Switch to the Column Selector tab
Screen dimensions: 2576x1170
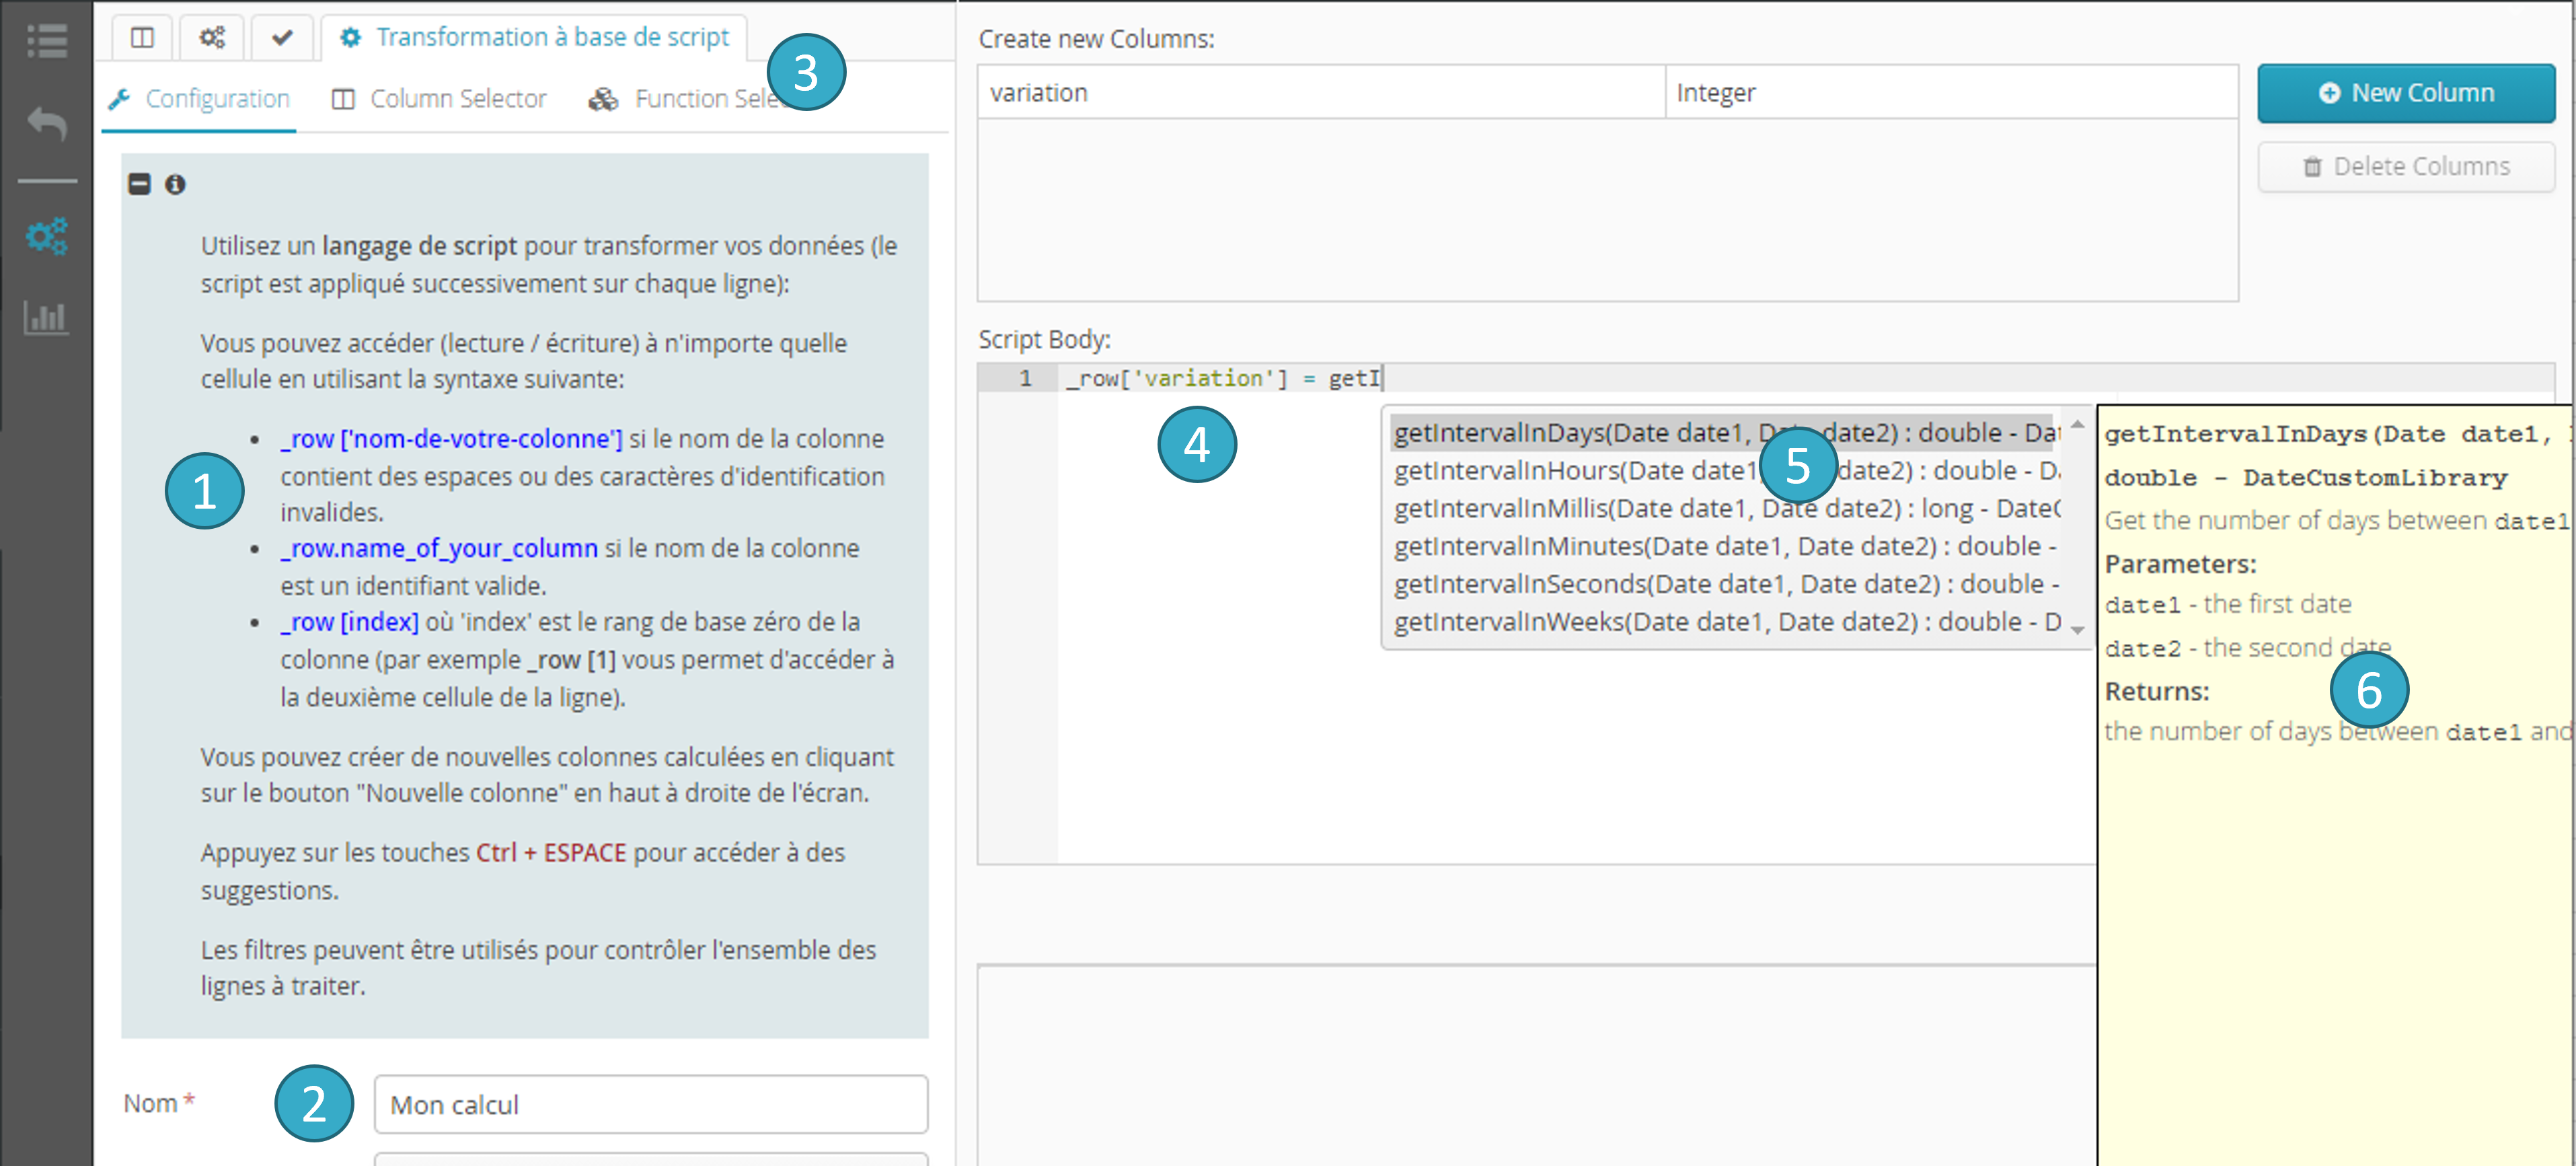pos(440,99)
